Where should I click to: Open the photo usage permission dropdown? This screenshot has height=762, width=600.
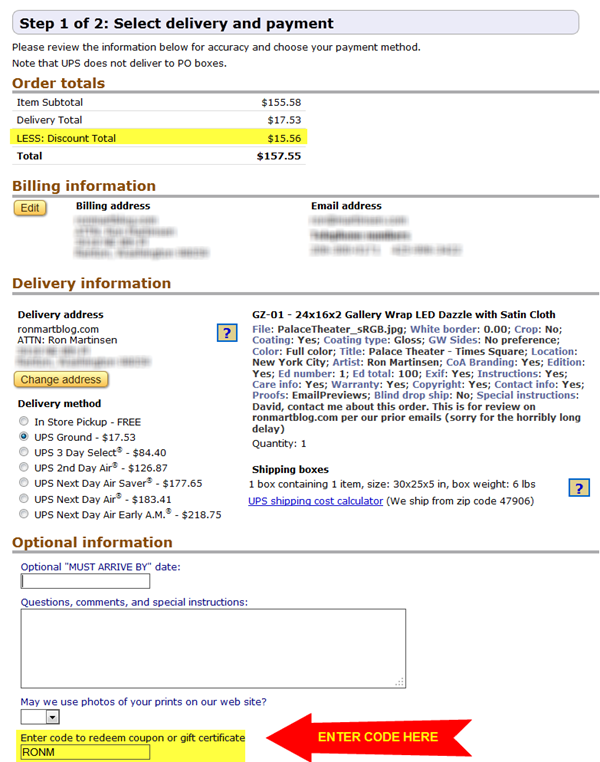40,717
